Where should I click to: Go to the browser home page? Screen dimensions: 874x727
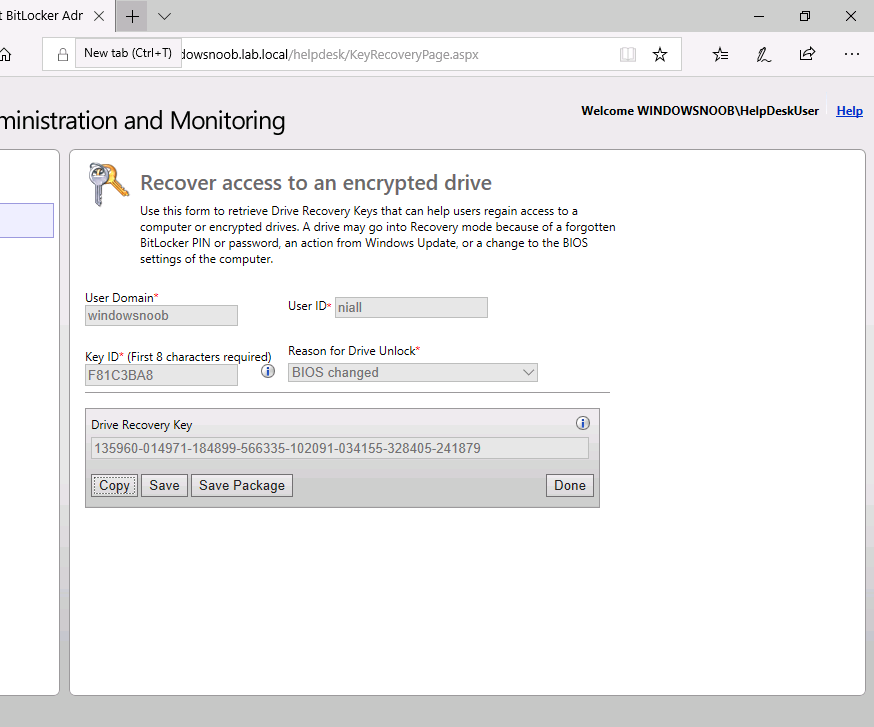tap(5, 54)
